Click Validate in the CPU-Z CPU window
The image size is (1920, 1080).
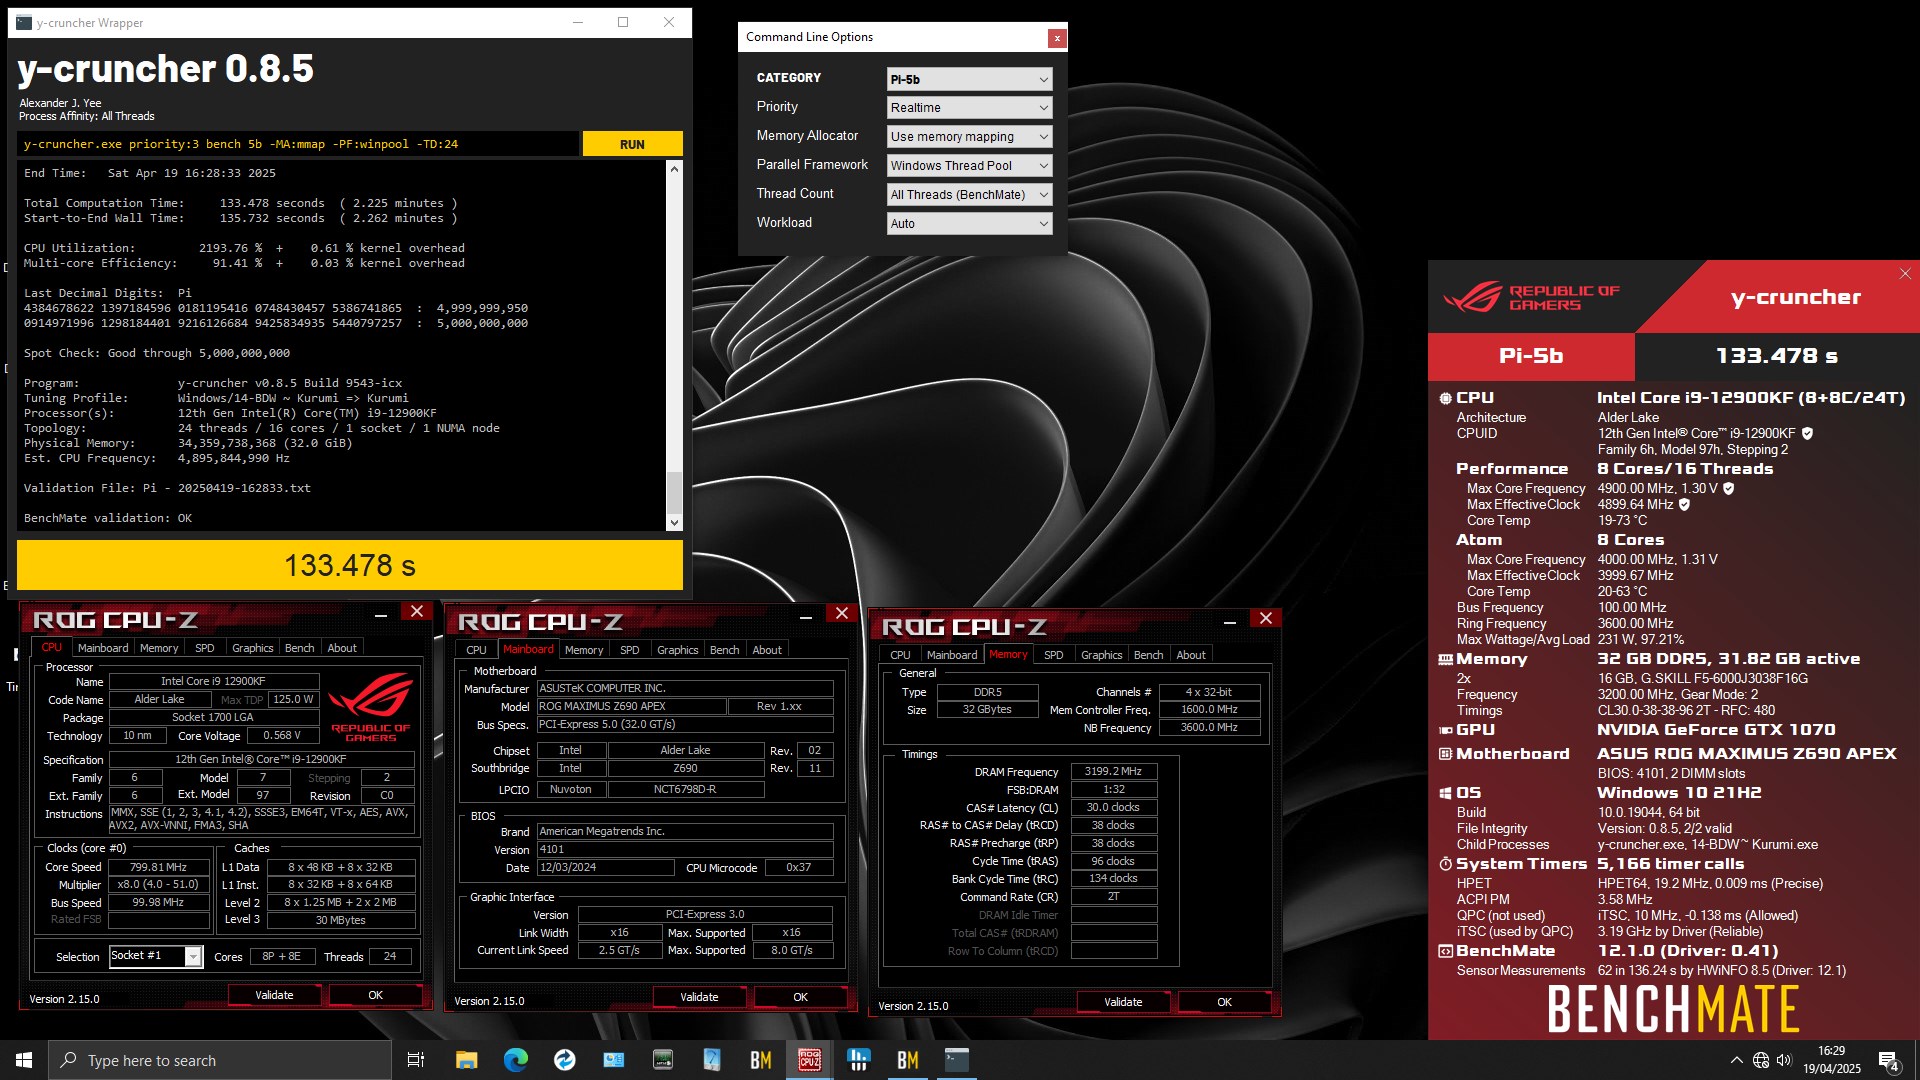(x=274, y=995)
